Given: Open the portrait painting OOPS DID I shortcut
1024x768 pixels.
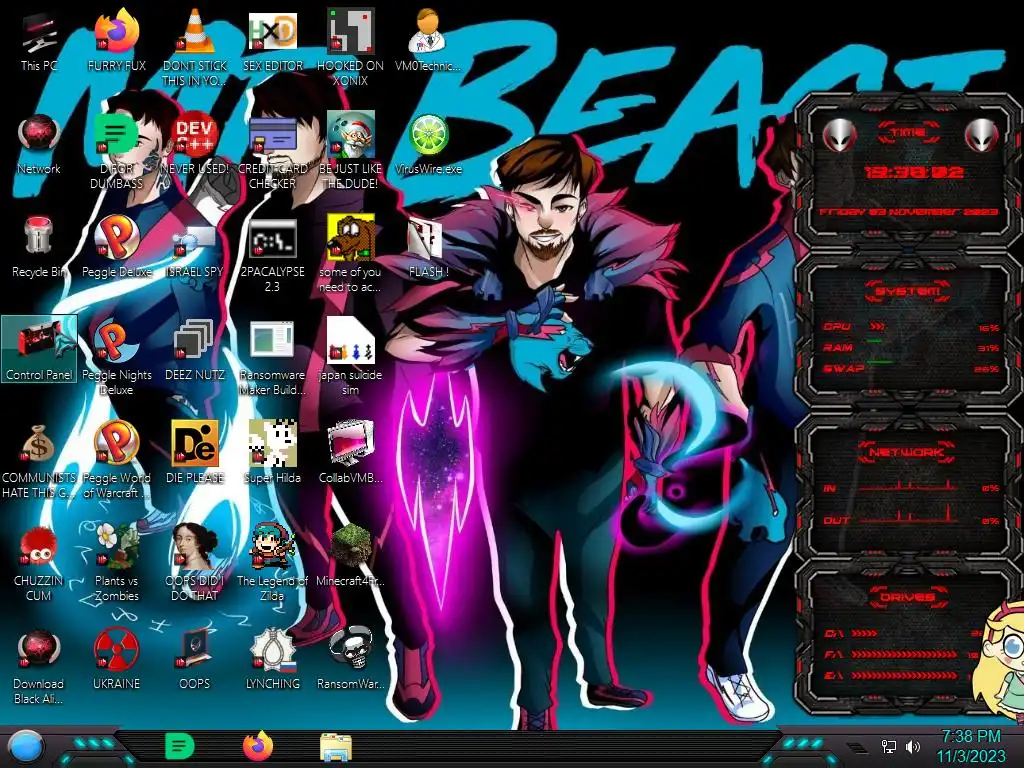Looking at the screenshot, I should point(195,563).
